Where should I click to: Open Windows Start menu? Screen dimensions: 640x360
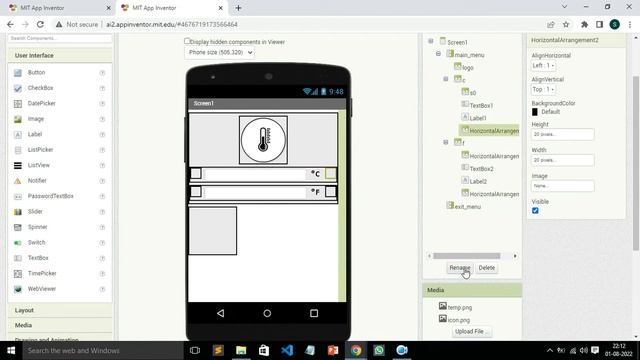click(x=11, y=350)
